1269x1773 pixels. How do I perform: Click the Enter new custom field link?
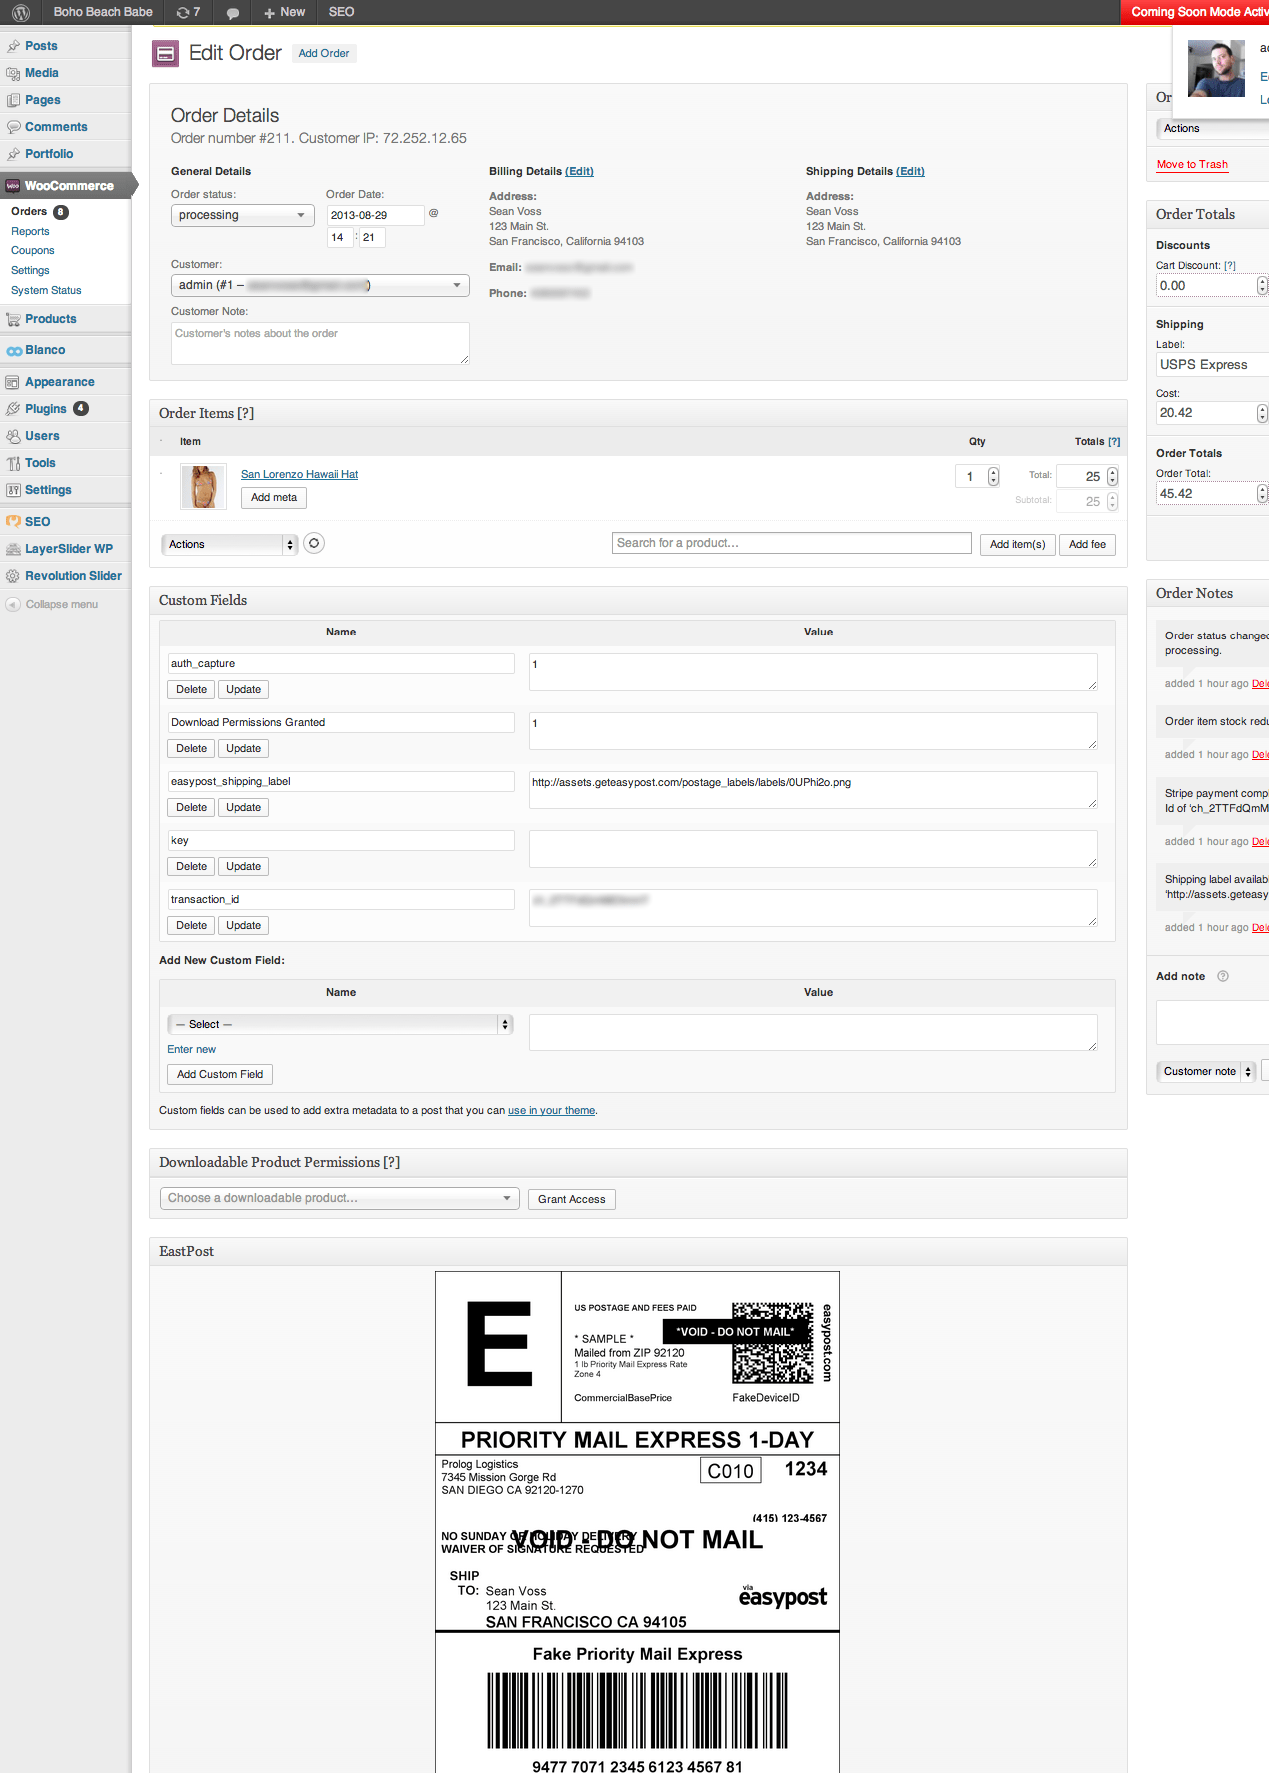(191, 1049)
